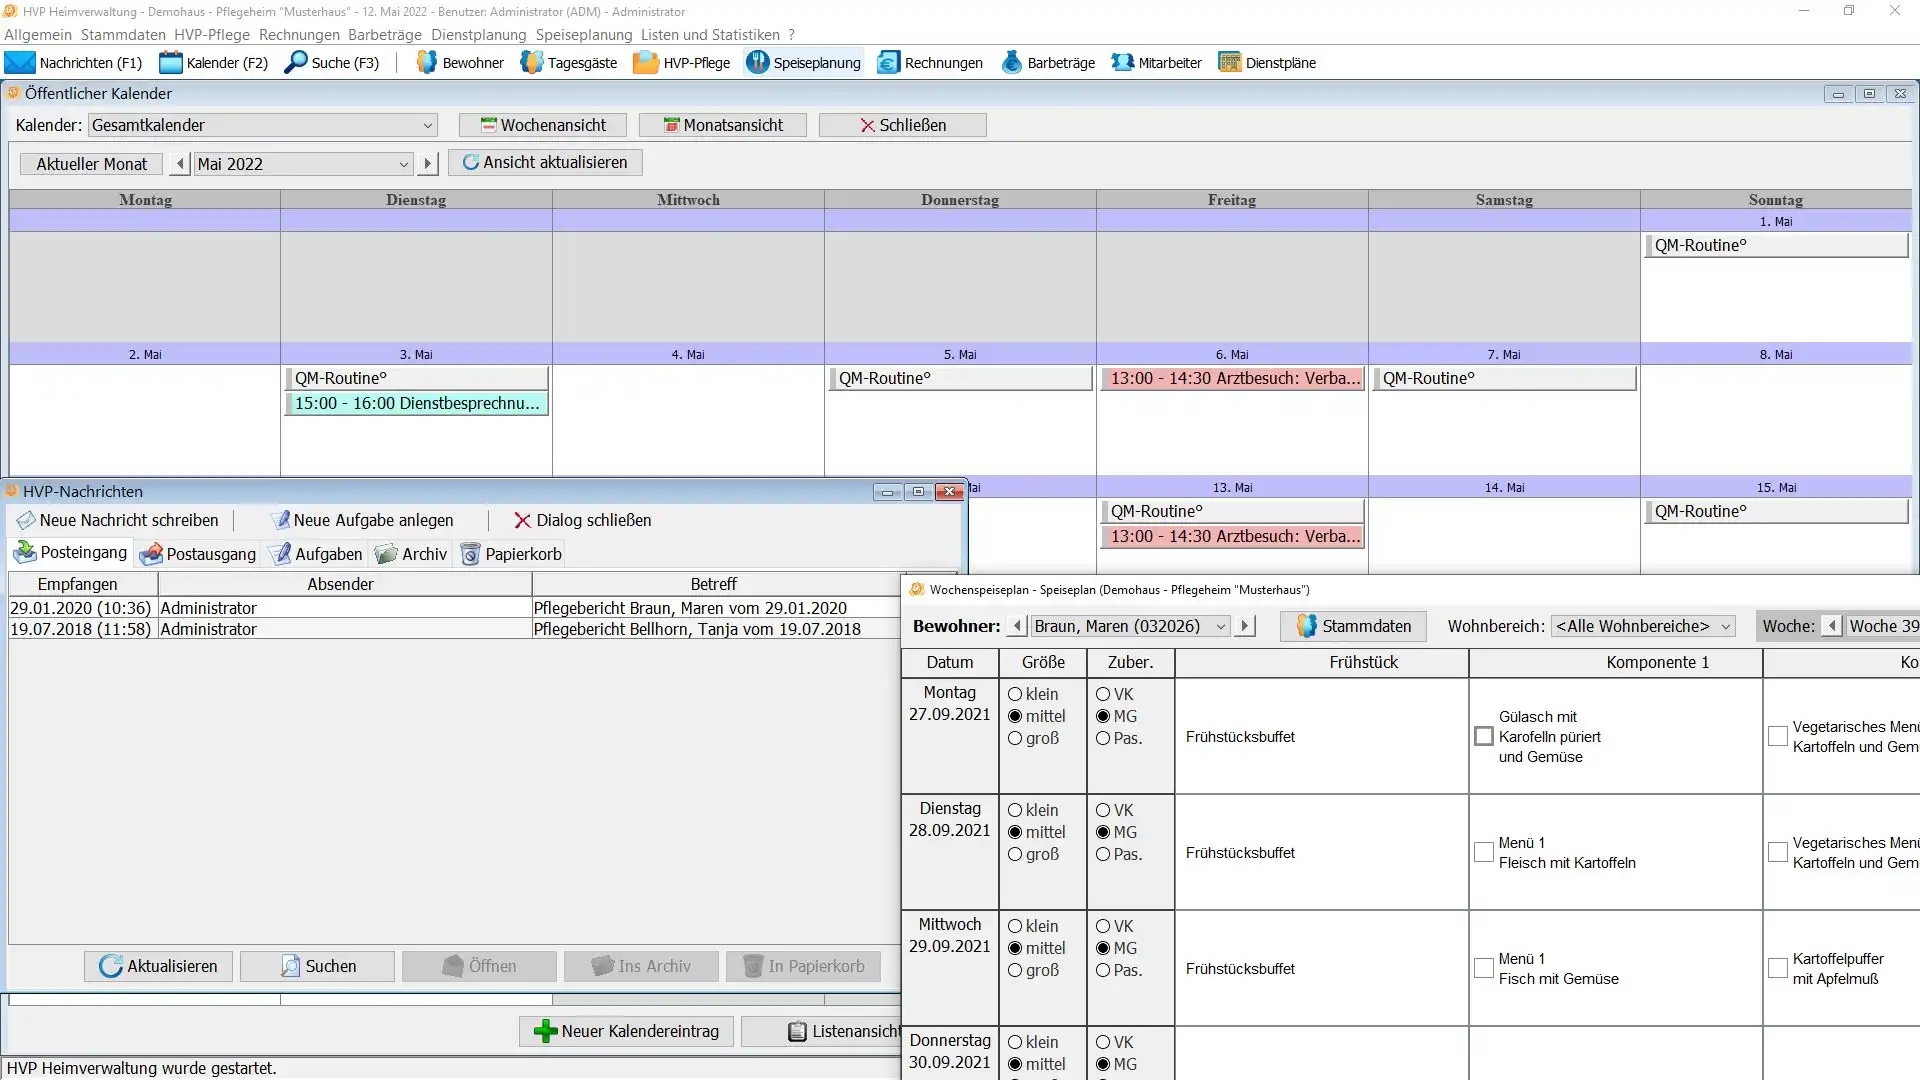Click the Mitarbeiter toolbar icon

(x=1123, y=62)
